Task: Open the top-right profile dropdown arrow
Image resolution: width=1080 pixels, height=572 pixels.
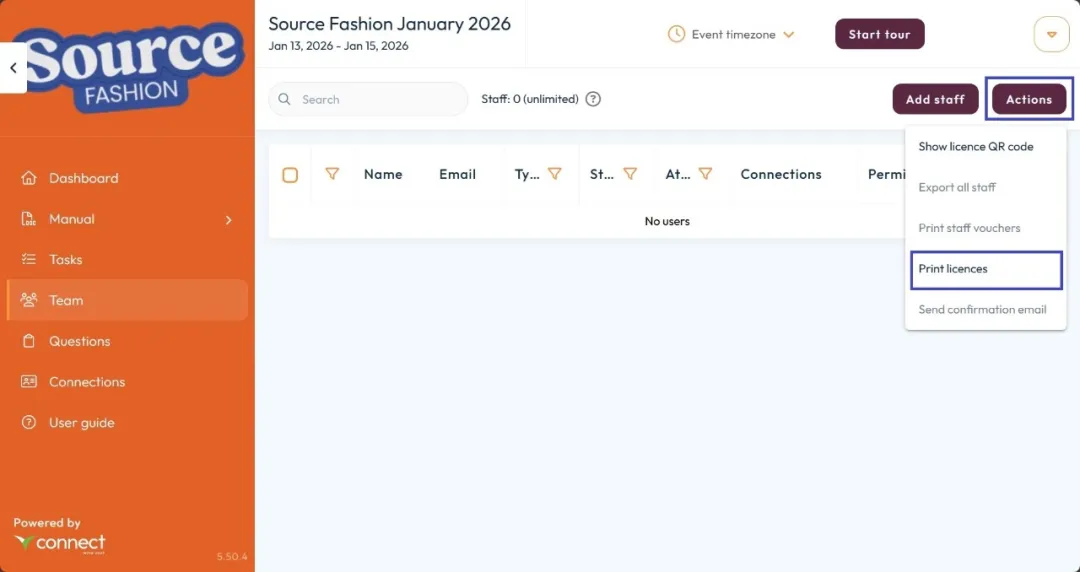Action: (1051, 34)
